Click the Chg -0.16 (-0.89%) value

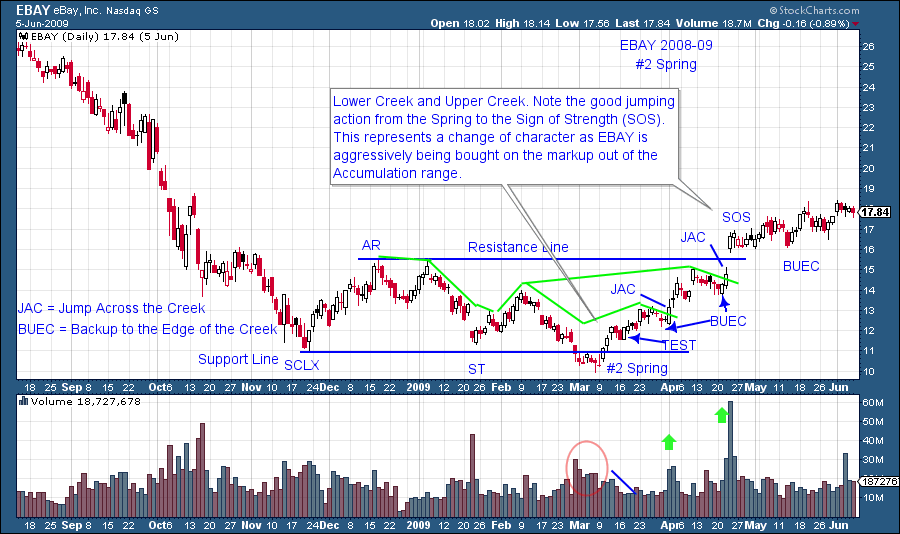803,24
